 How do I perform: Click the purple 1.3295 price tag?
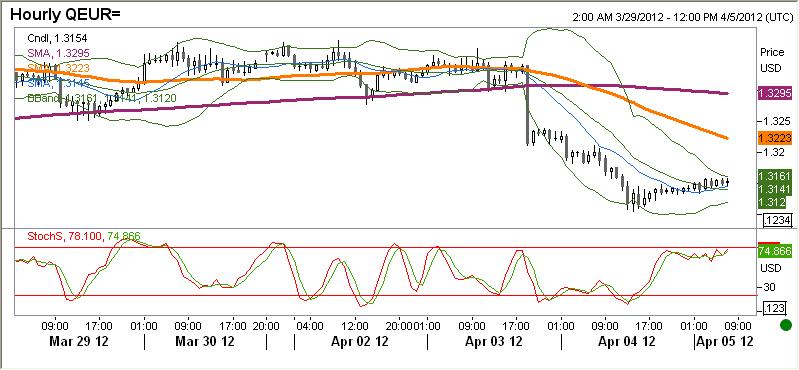[775, 93]
